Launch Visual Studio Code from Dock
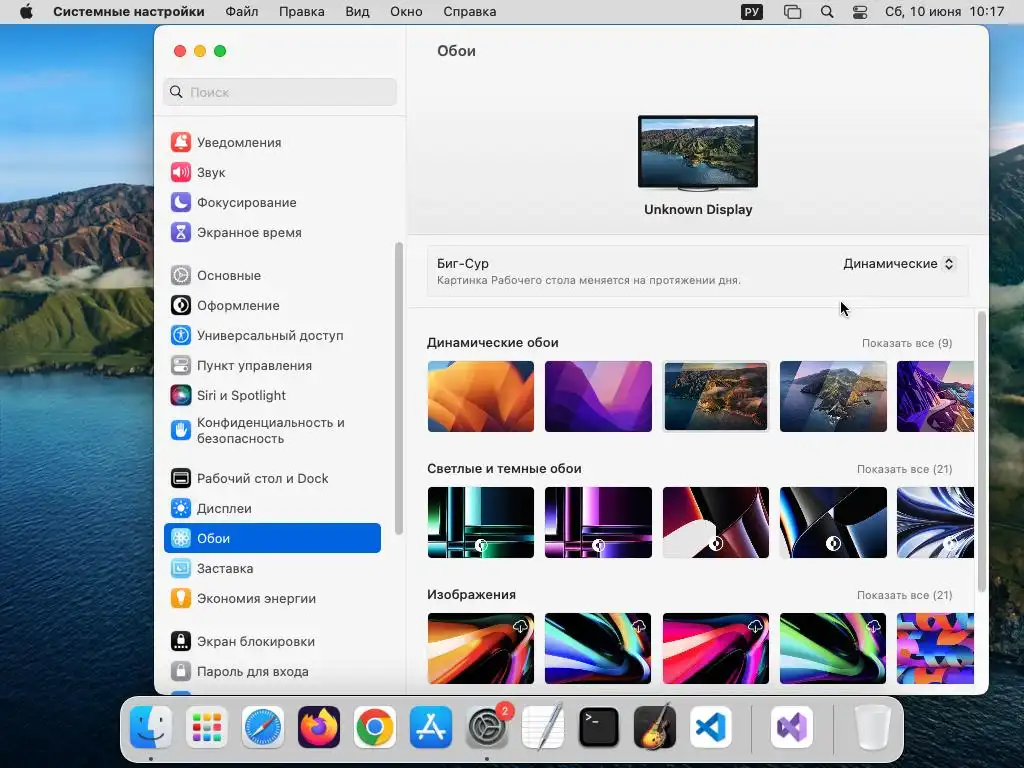The height and width of the screenshot is (768, 1024). pos(711,727)
